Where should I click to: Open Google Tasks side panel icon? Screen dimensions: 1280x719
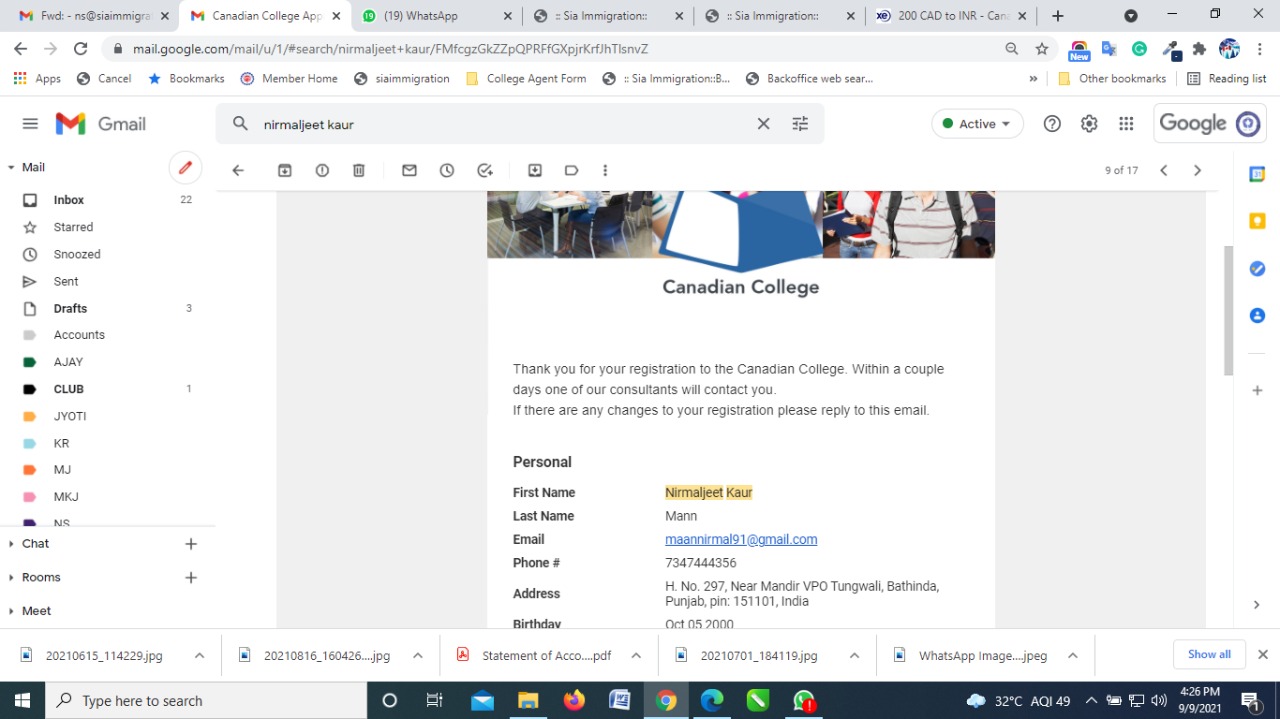[1258, 269]
